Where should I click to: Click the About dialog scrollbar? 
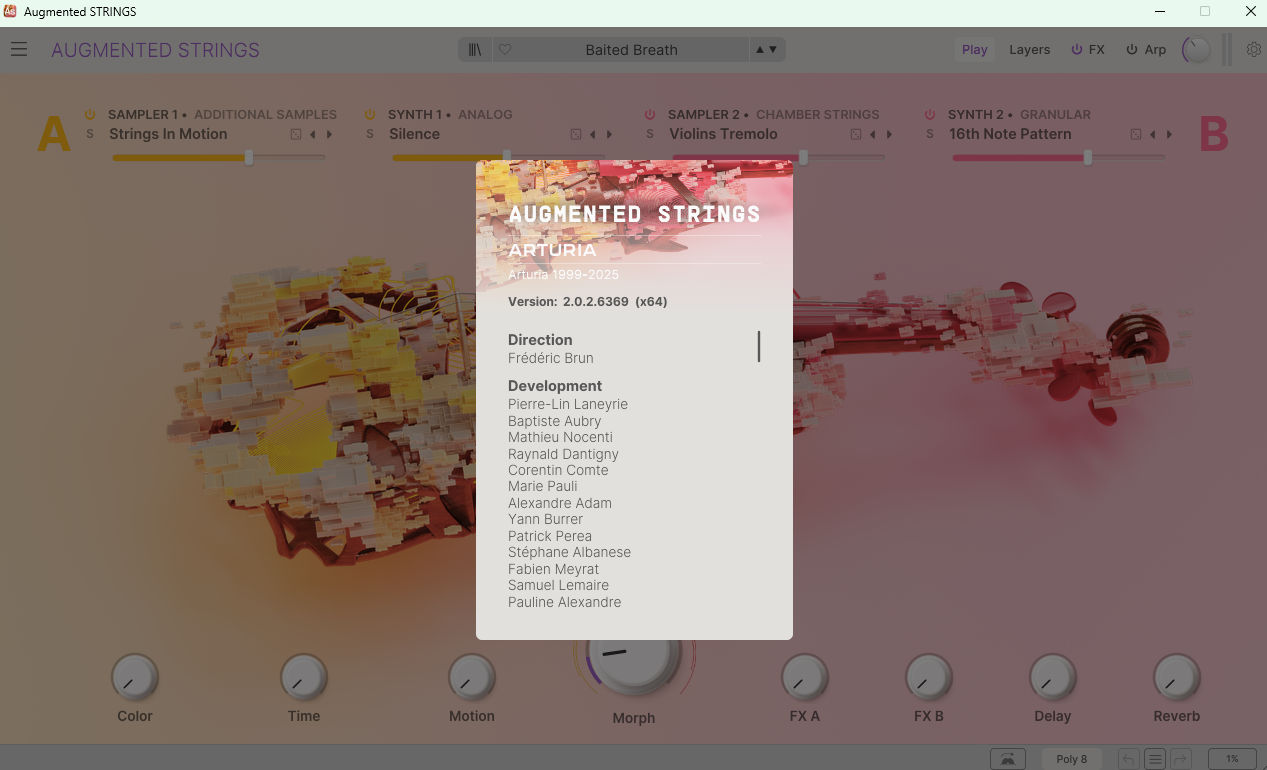(x=759, y=346)
